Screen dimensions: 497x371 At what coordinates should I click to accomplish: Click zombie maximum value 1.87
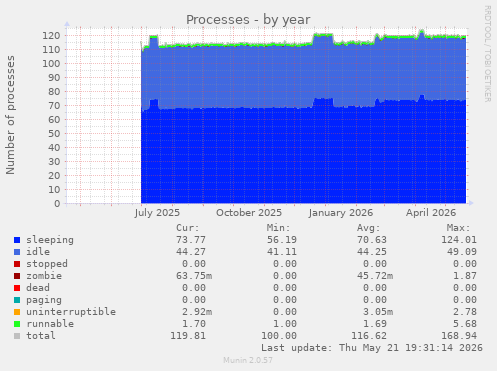point(465,276)
